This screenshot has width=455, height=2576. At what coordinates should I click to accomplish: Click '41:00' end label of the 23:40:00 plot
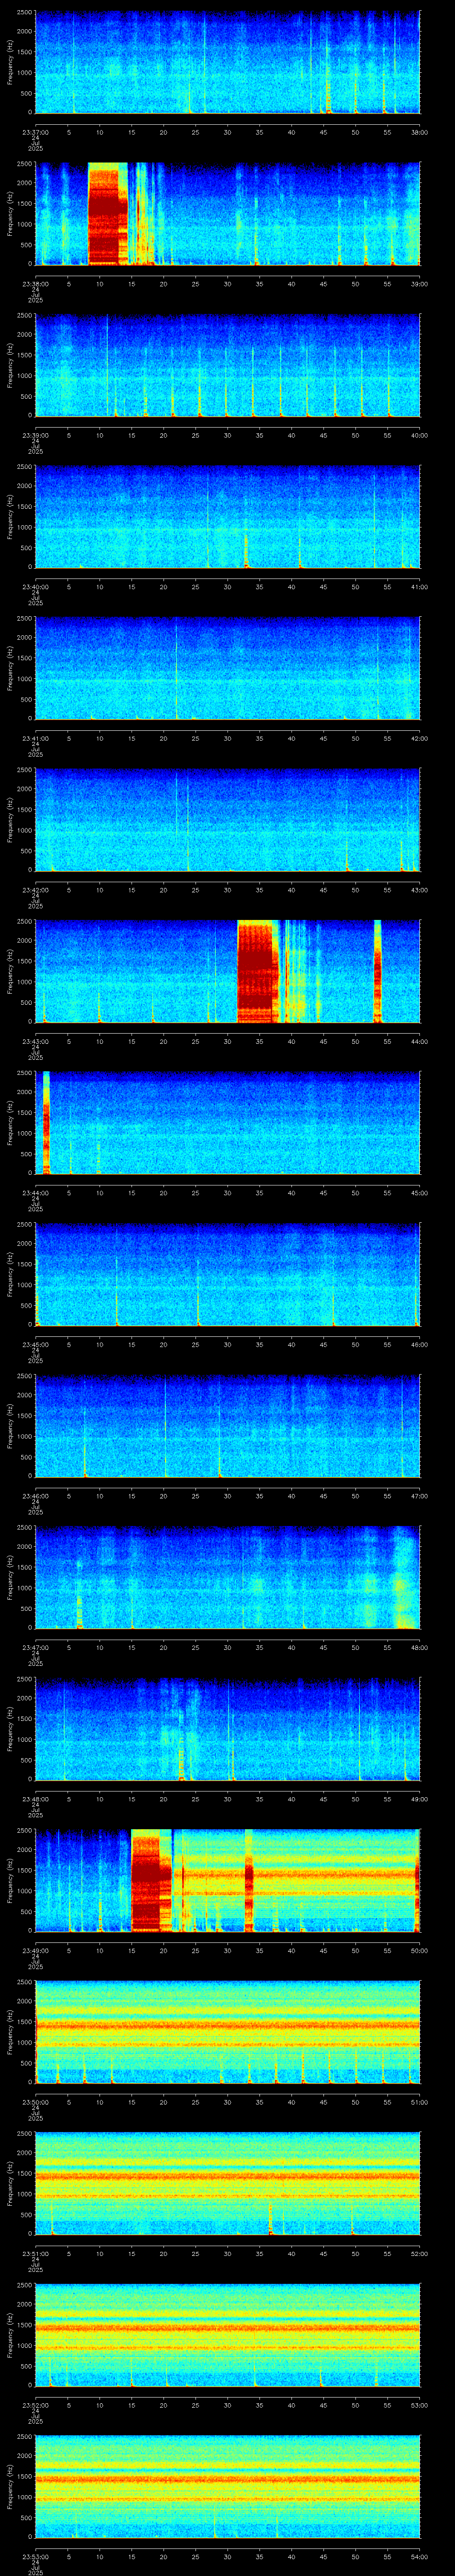[x=419, y=587]
